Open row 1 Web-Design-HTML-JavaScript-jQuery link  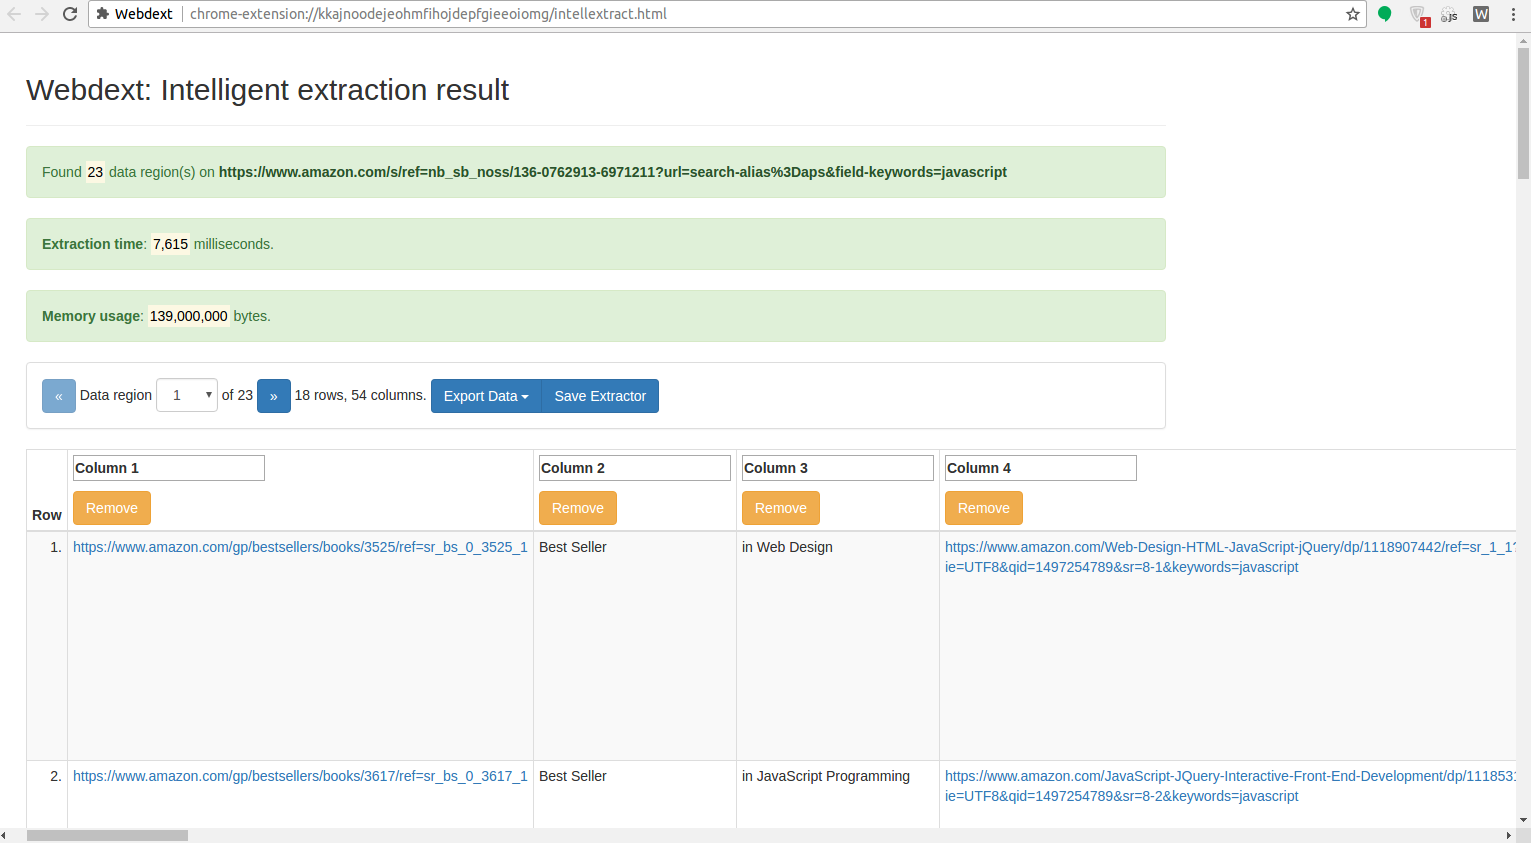[1230, 557]
